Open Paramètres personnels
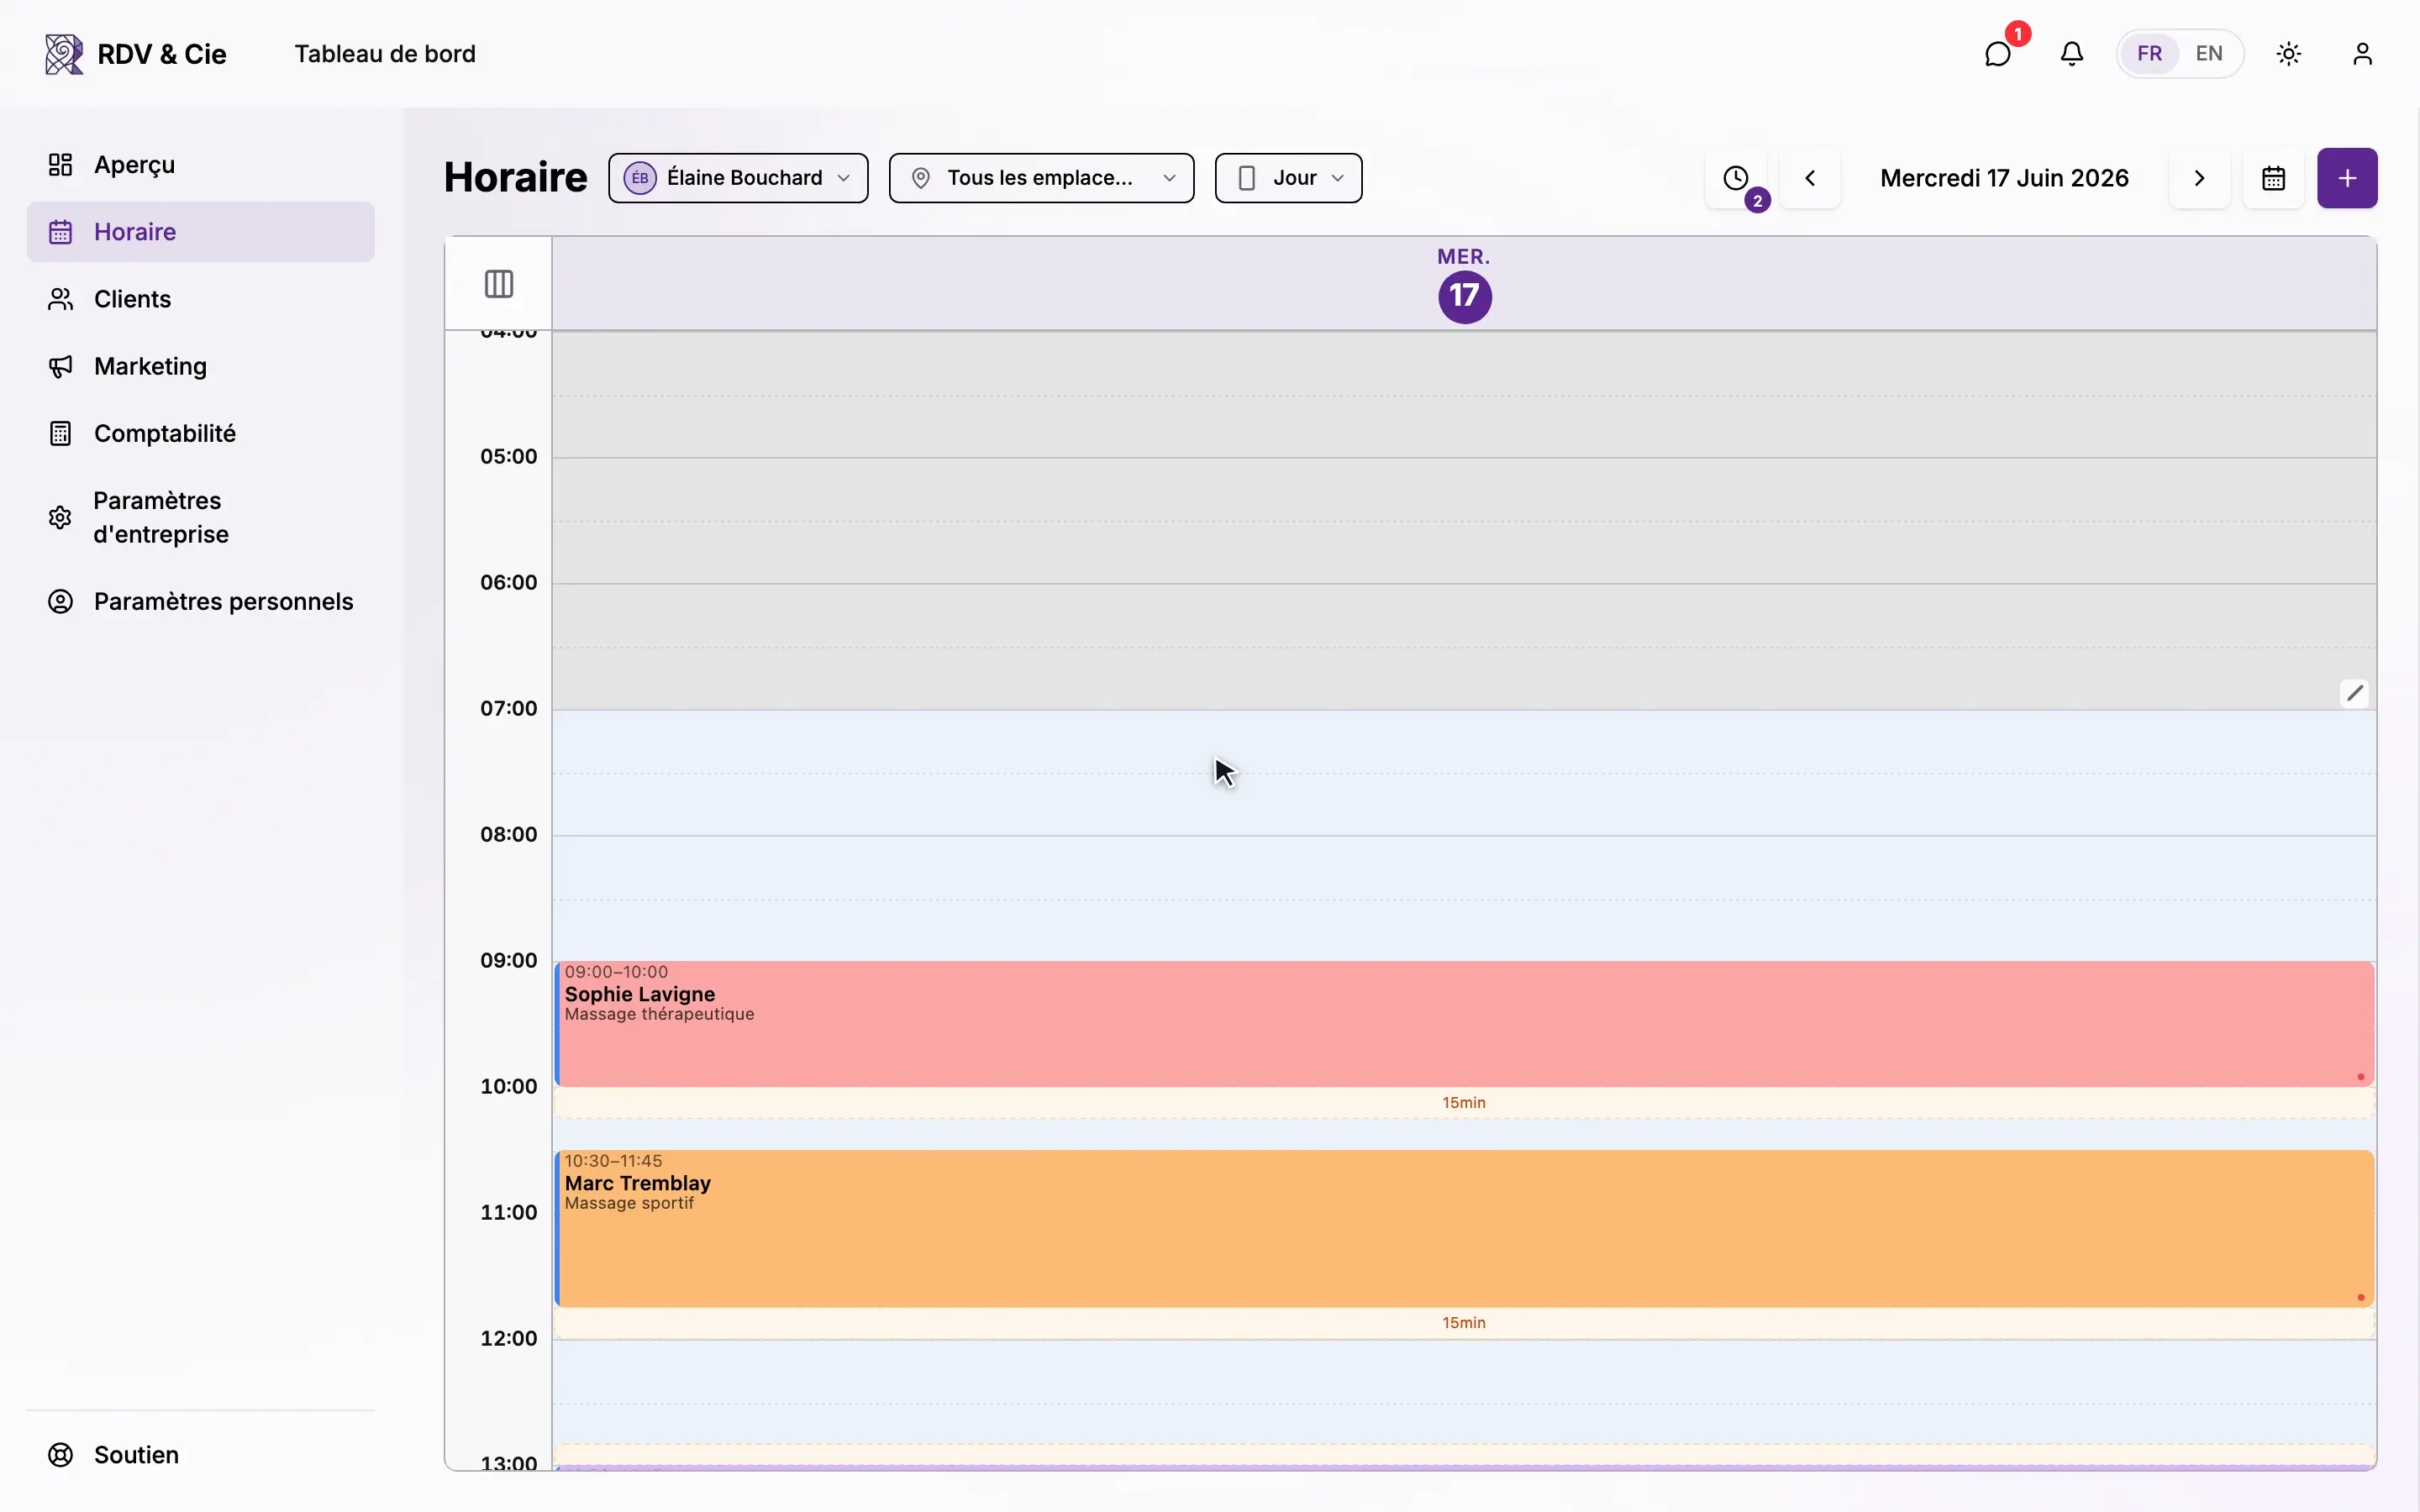Image resolution: width=2420 pixels, height=1512 pixels. coord(201,601)
